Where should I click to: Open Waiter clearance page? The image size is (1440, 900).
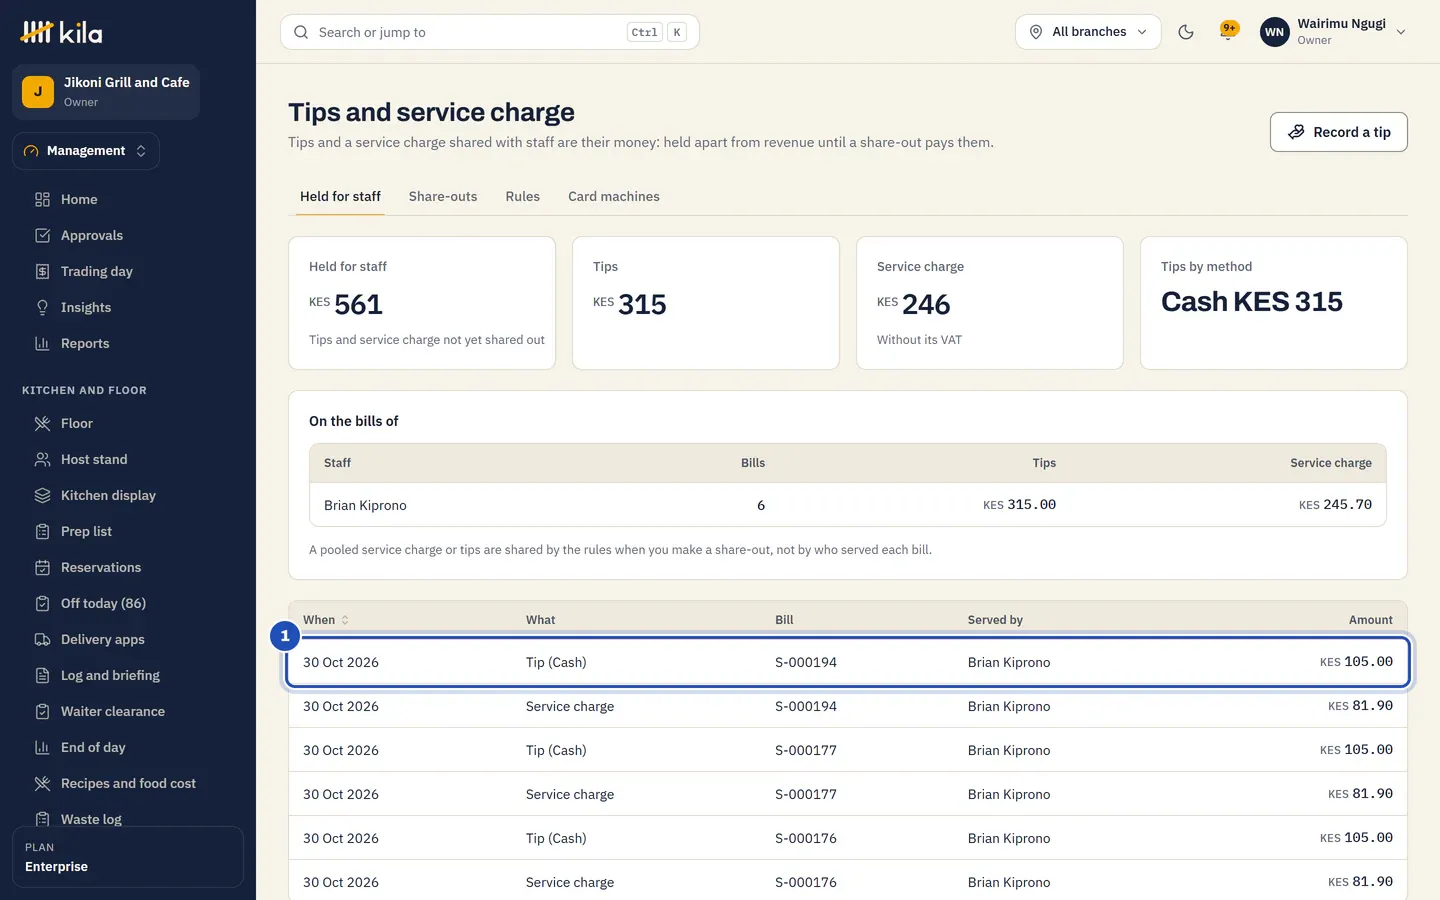point(113,711)
